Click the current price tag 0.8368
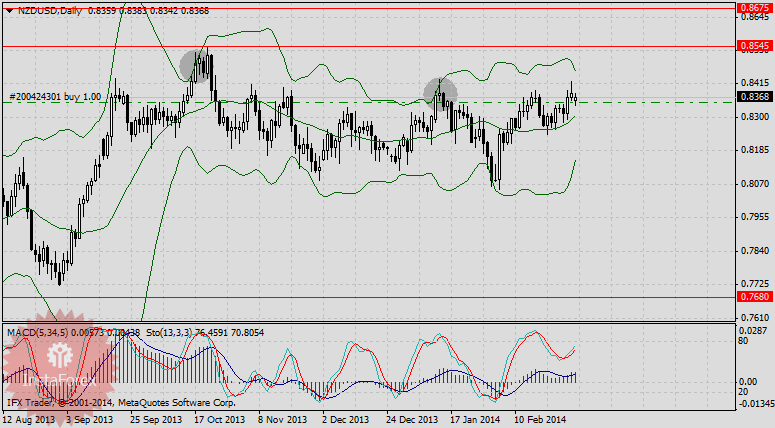This screenshot has height=428, width=775. click(x=754, y=97)
